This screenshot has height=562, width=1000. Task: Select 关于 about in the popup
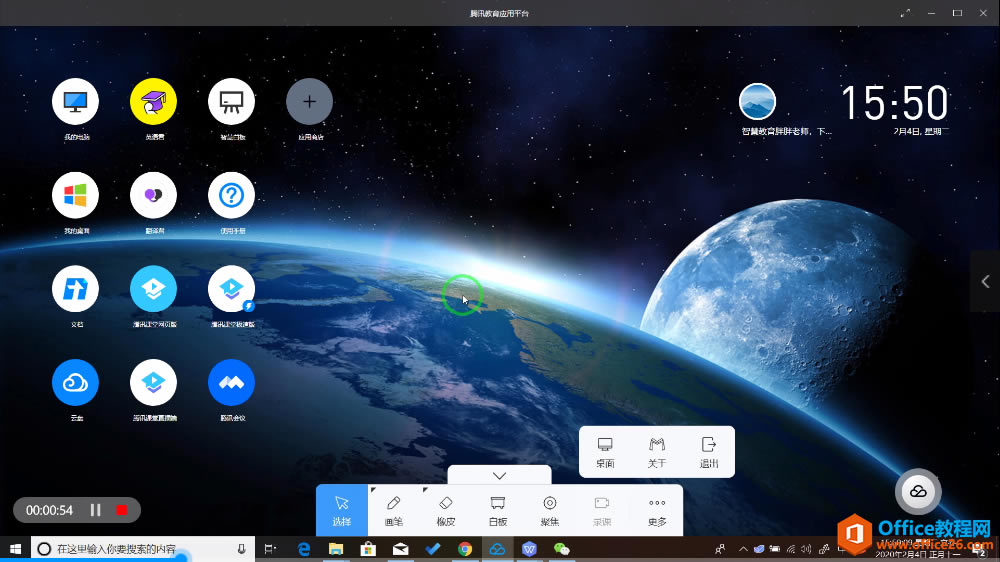[657, 452]
